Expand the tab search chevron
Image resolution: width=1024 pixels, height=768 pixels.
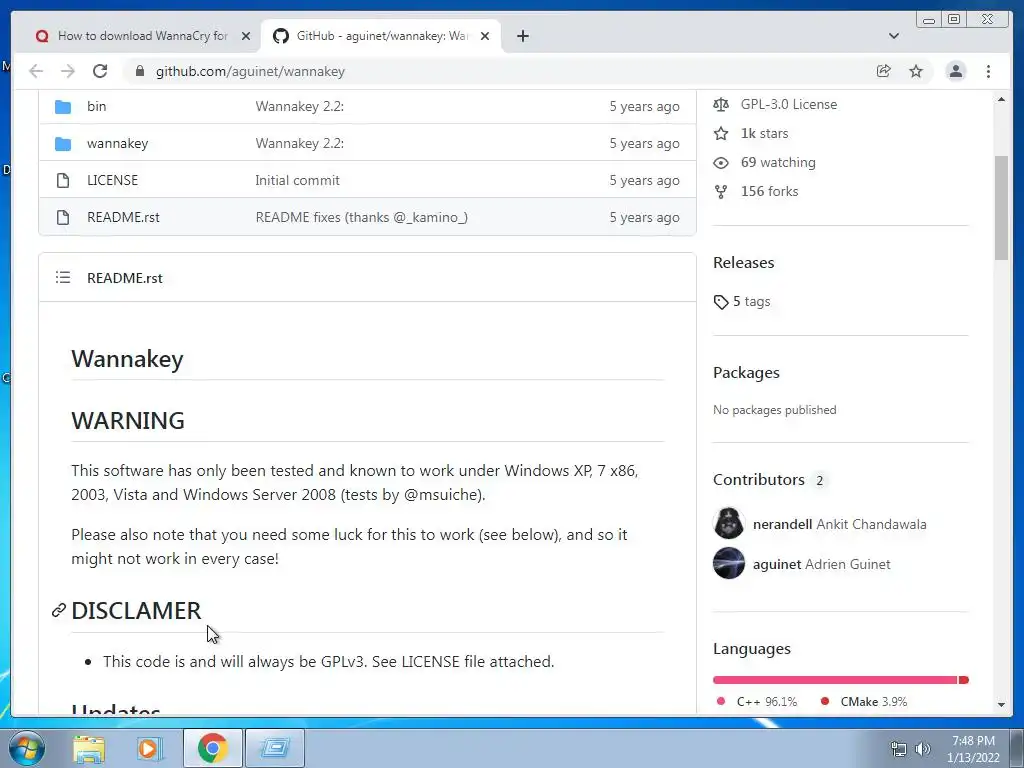[x=894, y=36]
